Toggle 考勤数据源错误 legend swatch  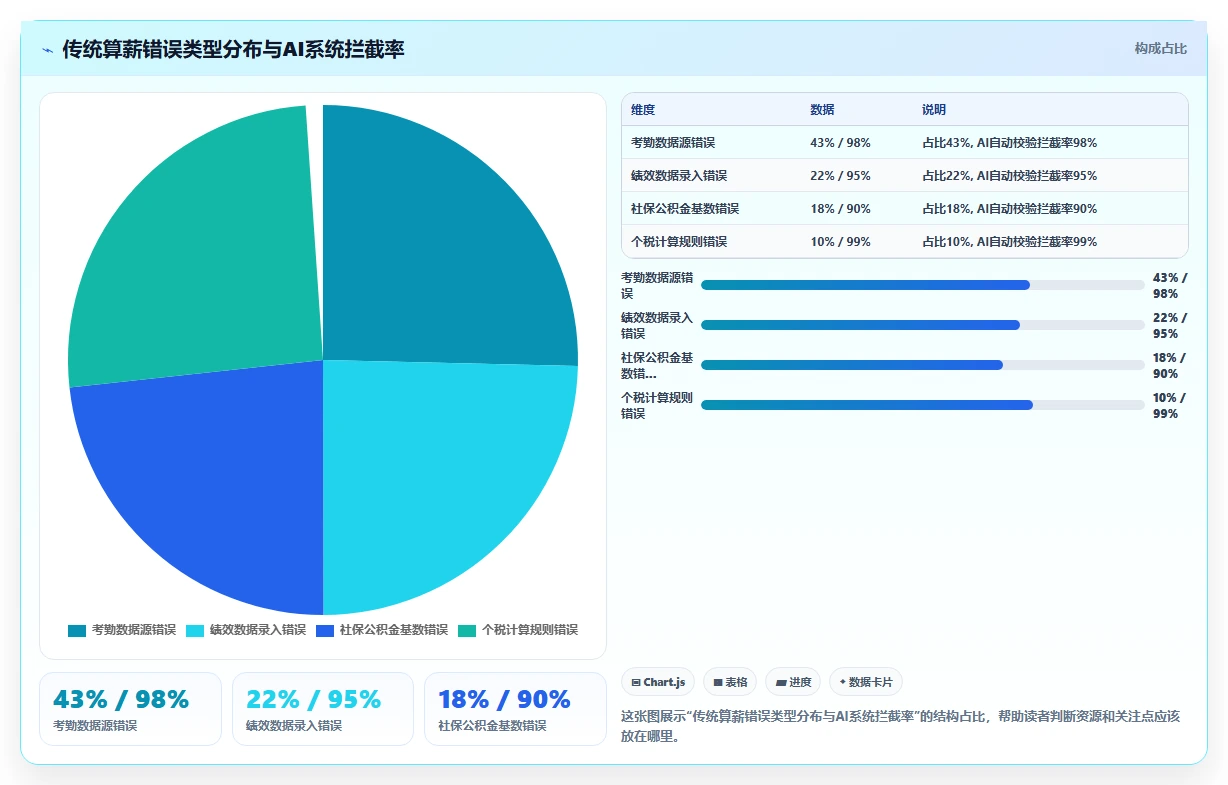(x=77, y=630)
